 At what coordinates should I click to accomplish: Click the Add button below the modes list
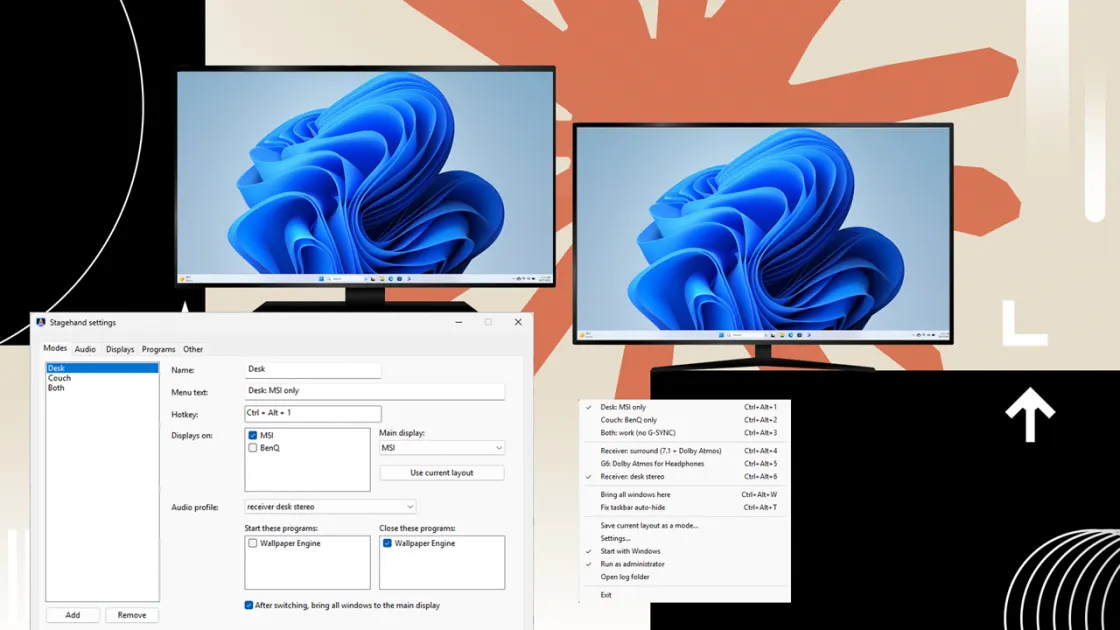click(73, 615)
